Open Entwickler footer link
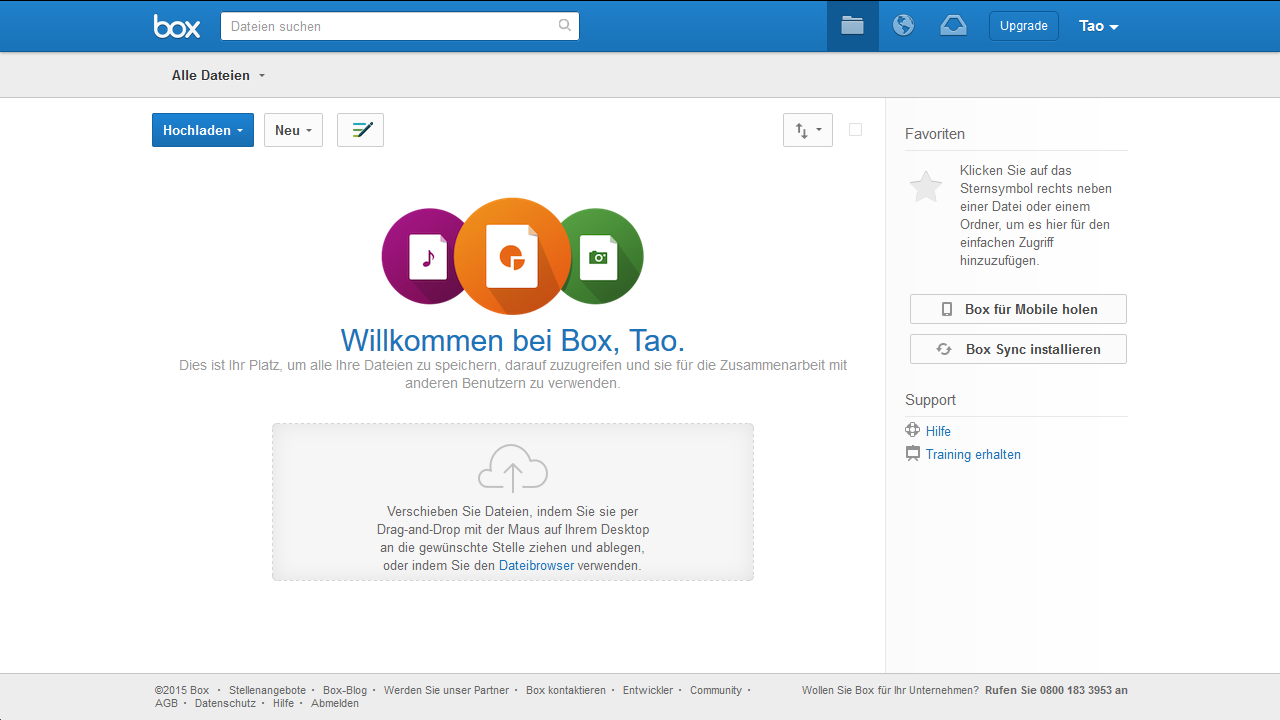This screenshot has width=1280, height=720. [648, 690]
